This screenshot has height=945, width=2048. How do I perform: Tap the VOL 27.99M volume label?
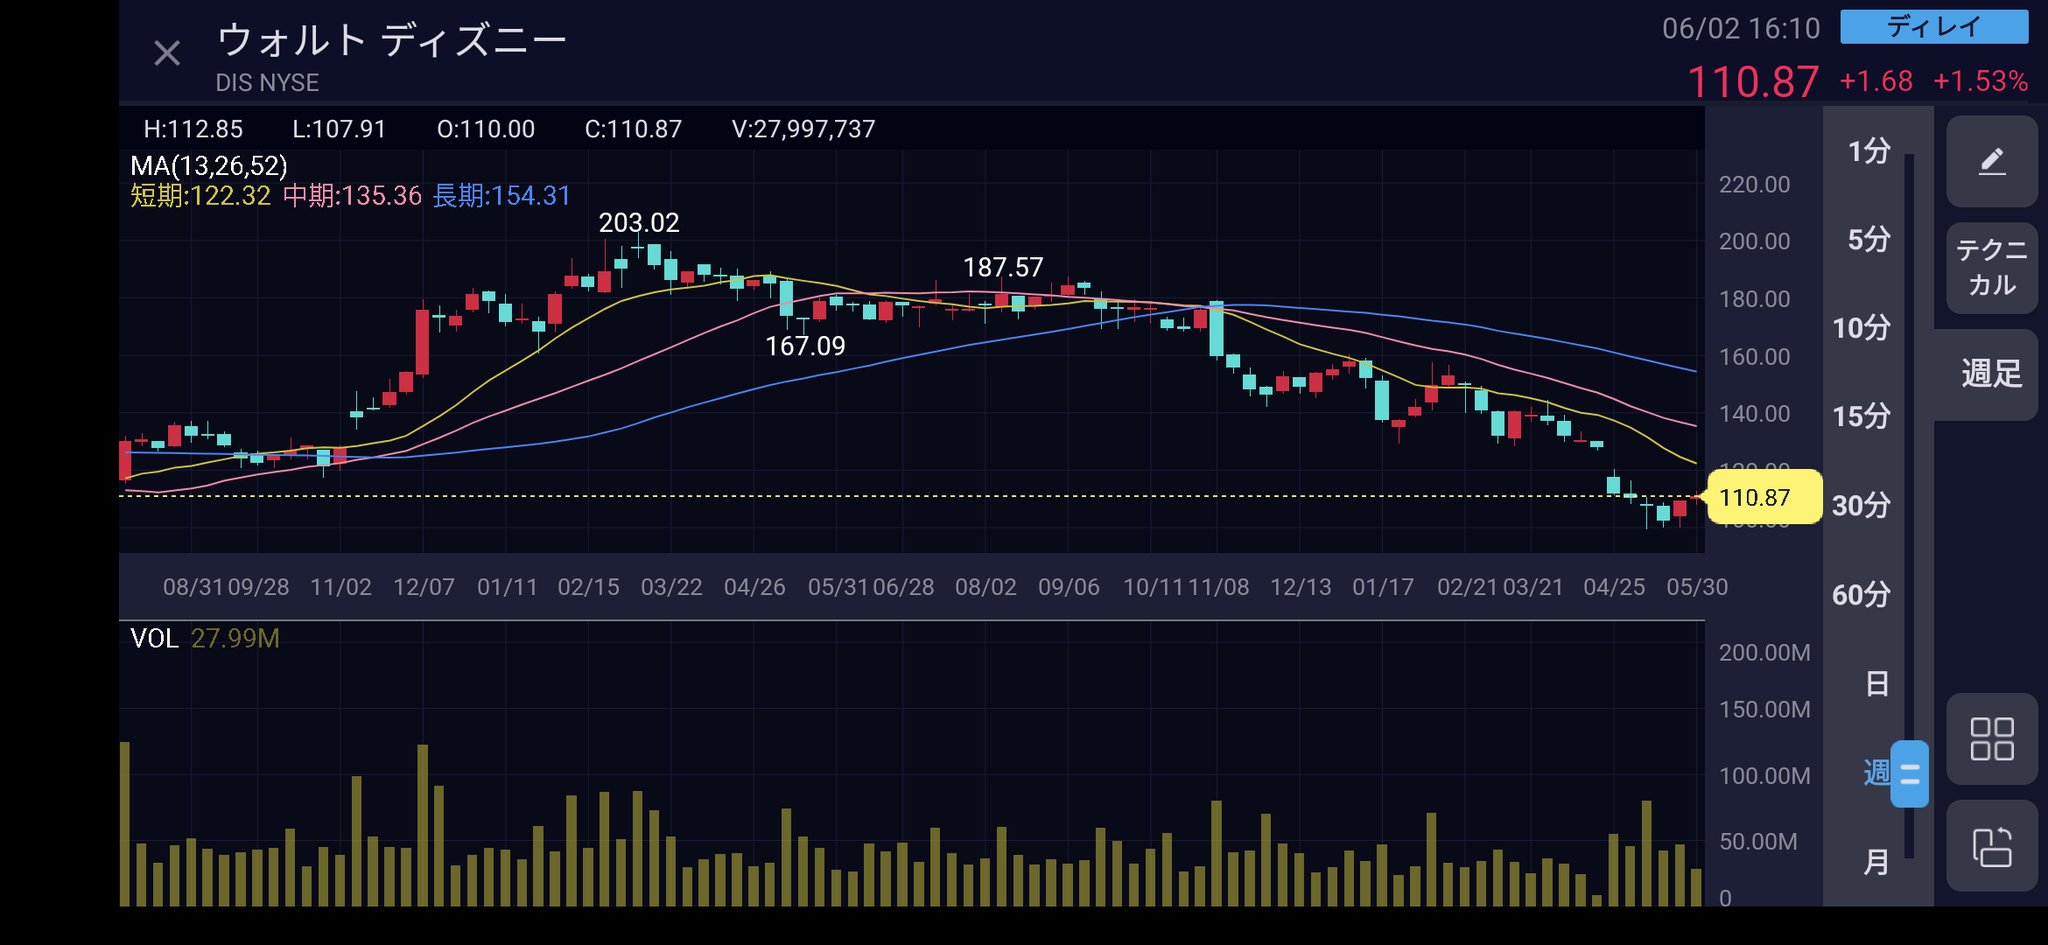tap(205, 638)
